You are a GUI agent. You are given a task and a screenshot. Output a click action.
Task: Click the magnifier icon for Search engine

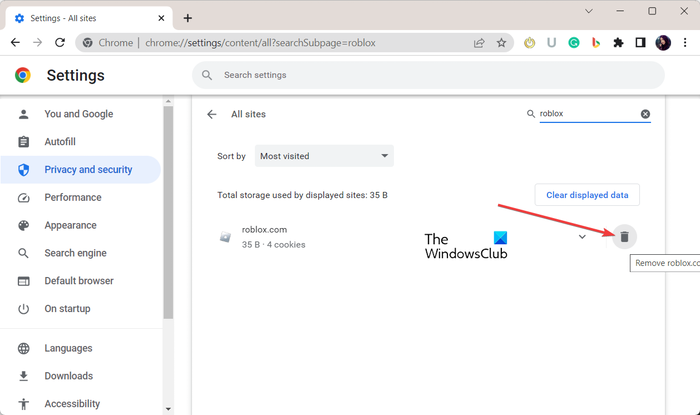[23, 253]
